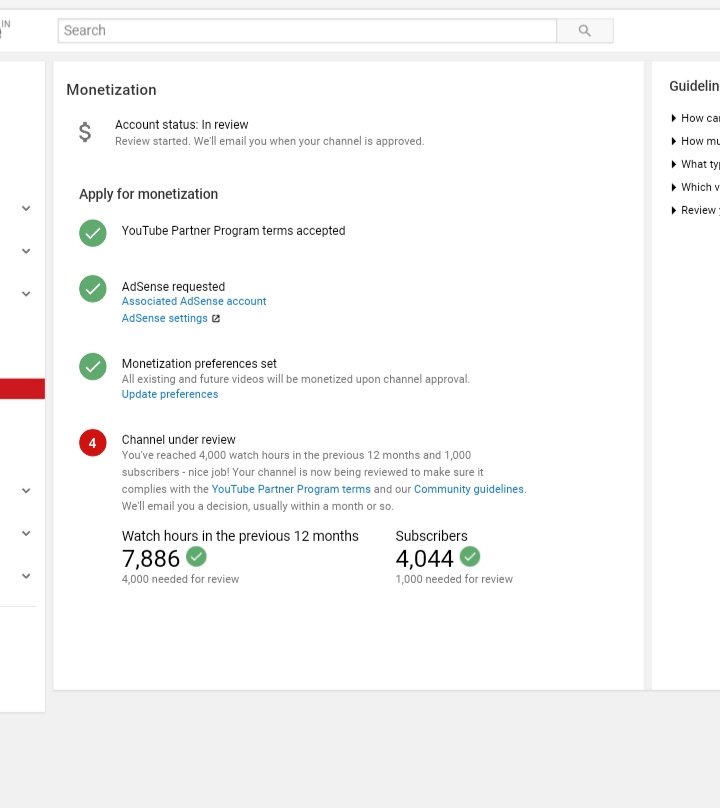Click the Update preferences link
This screenshot has height=808, width=720.
(170, 394)
